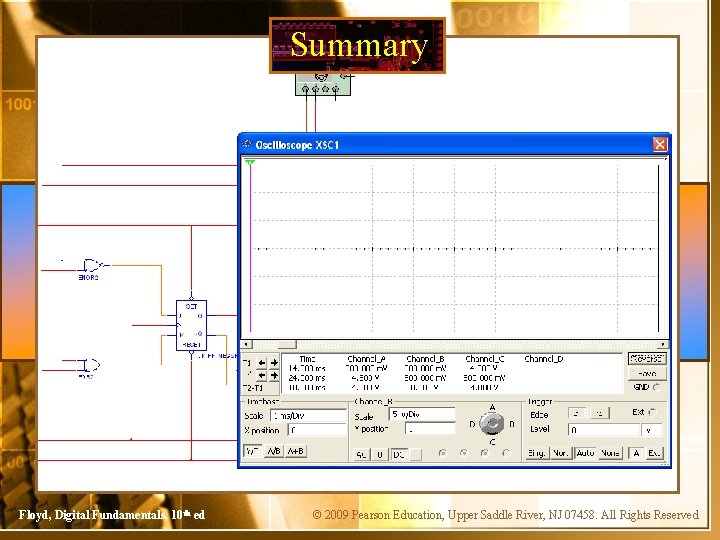The width and height of the screenshot is (720, 540).
Task: Click the Timebase Scale field
Action: pos(308,416)
